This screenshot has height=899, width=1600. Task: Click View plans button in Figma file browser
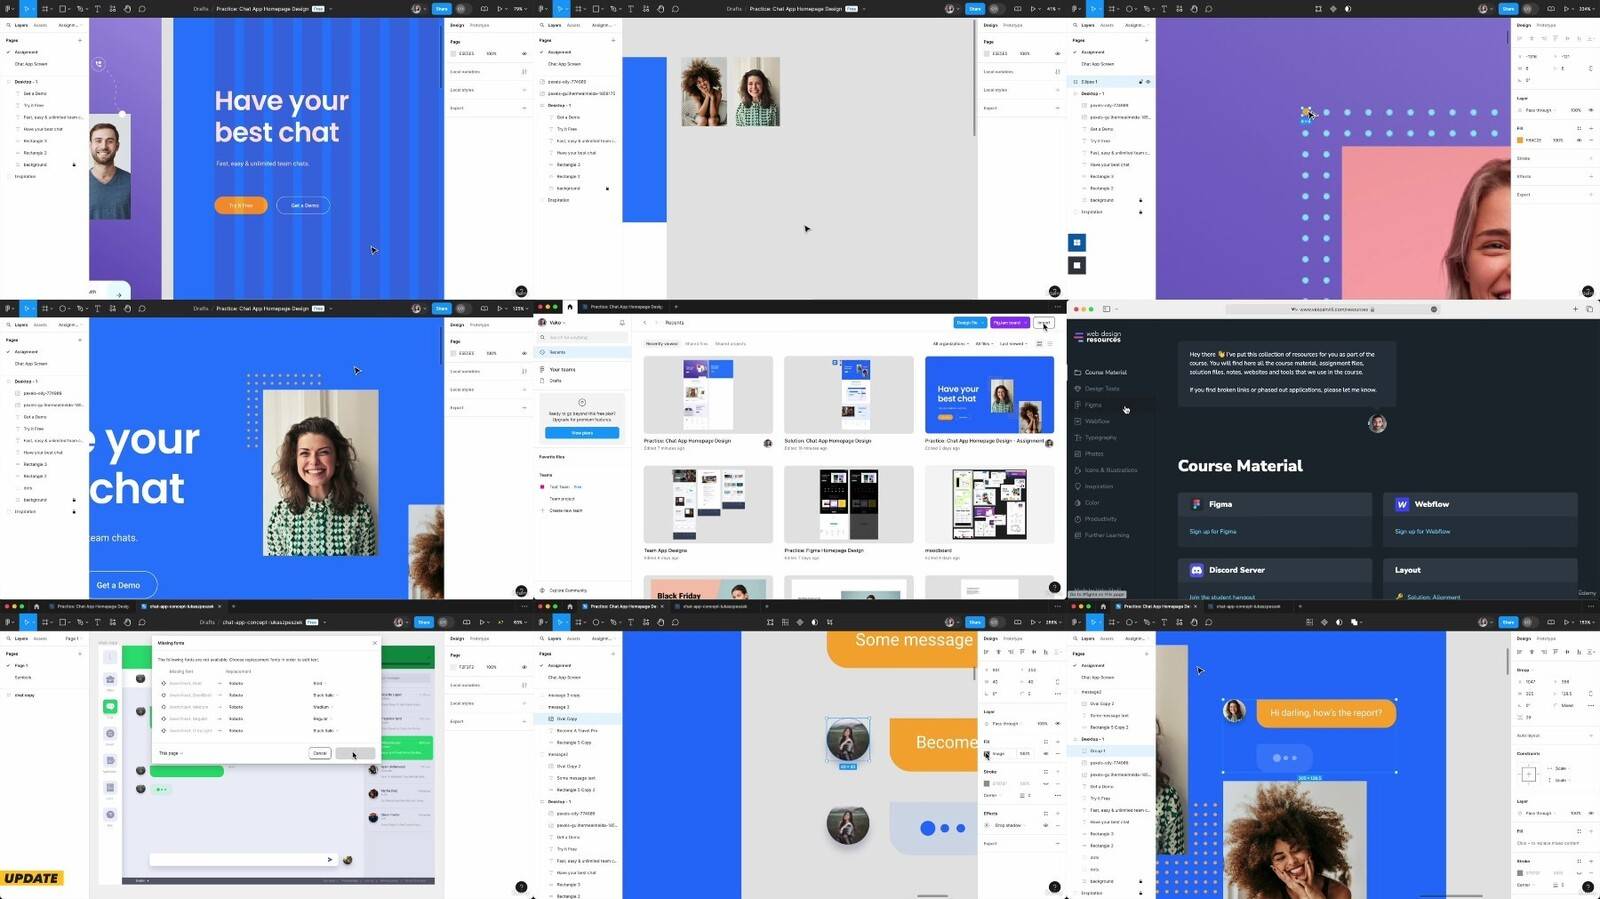tap(582, 433)
